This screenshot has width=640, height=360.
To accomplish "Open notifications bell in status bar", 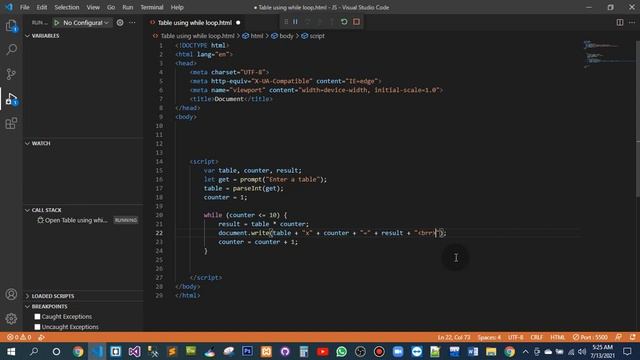I will pyautogui.click(x=632, y=337).
